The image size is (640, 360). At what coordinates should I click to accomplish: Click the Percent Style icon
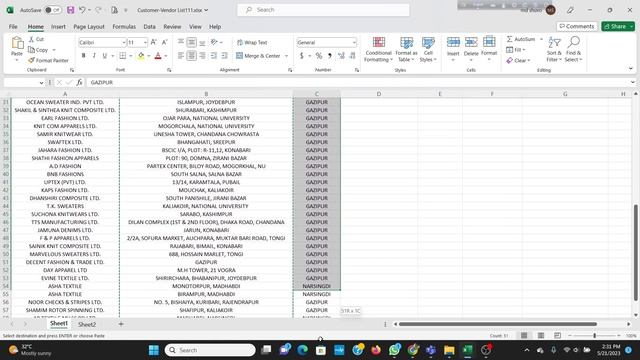pyautogui.click(x=319, y=56)
